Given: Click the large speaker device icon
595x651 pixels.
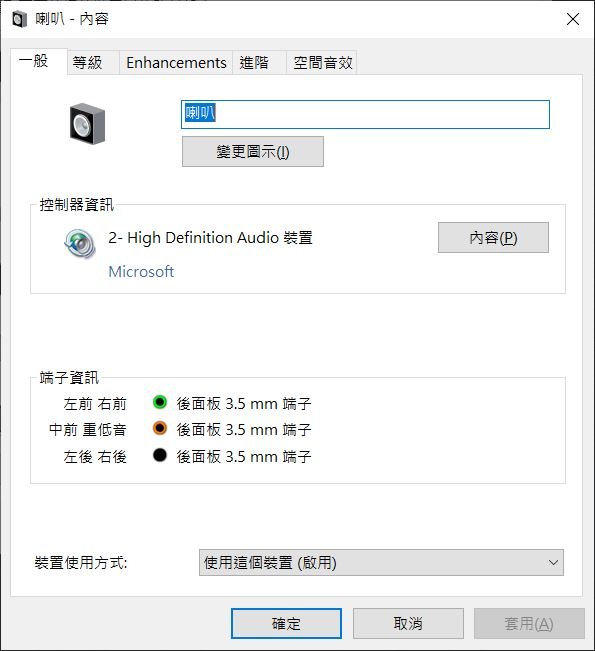Looking at the screenshot, I should point(87,124).
